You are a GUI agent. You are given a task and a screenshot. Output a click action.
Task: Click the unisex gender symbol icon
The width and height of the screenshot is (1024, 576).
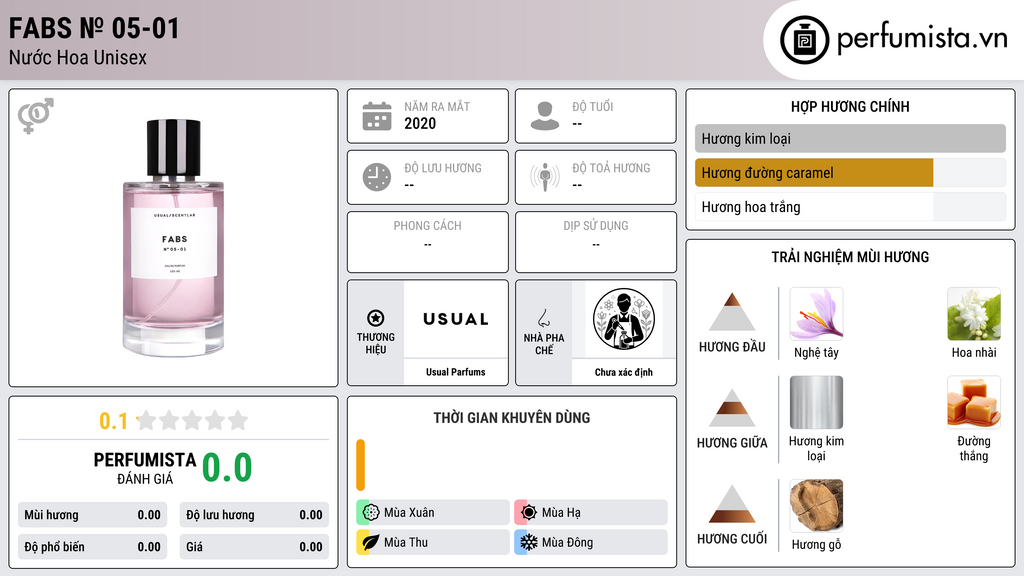point(36,116)
